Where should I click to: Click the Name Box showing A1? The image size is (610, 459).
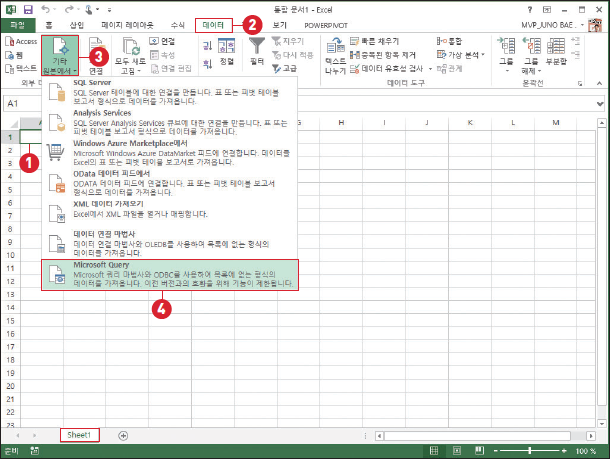23,103
